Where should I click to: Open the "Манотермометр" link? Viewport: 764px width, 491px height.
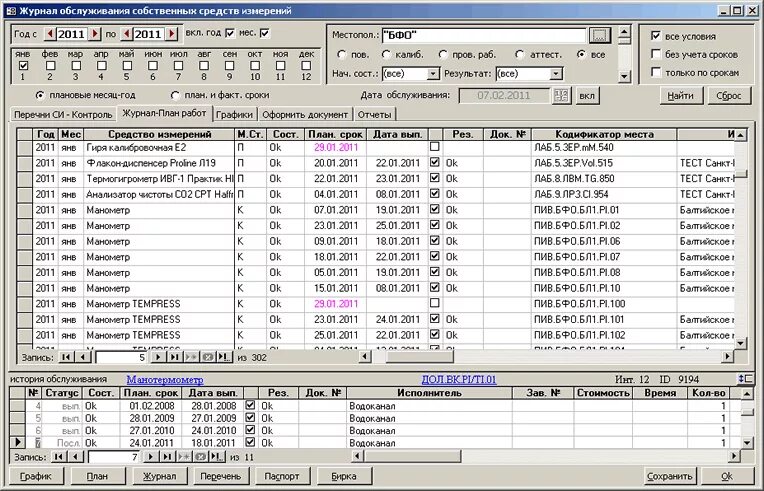click(x=165, y=379)
